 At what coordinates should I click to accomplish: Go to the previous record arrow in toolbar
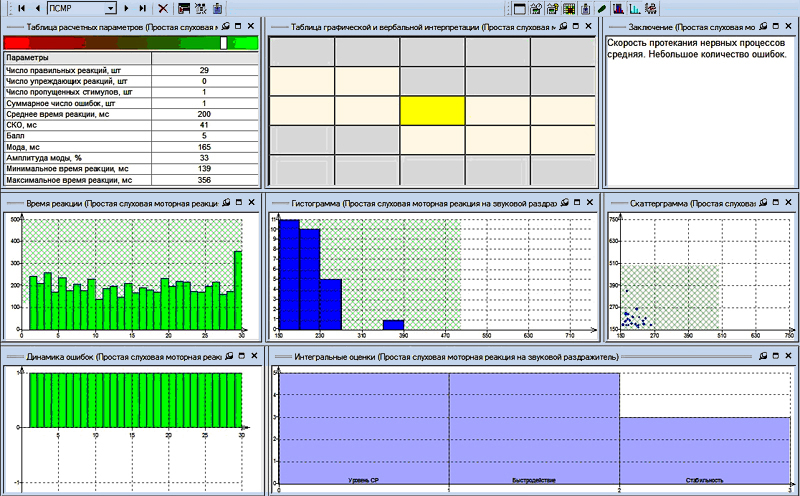[37, 8]
